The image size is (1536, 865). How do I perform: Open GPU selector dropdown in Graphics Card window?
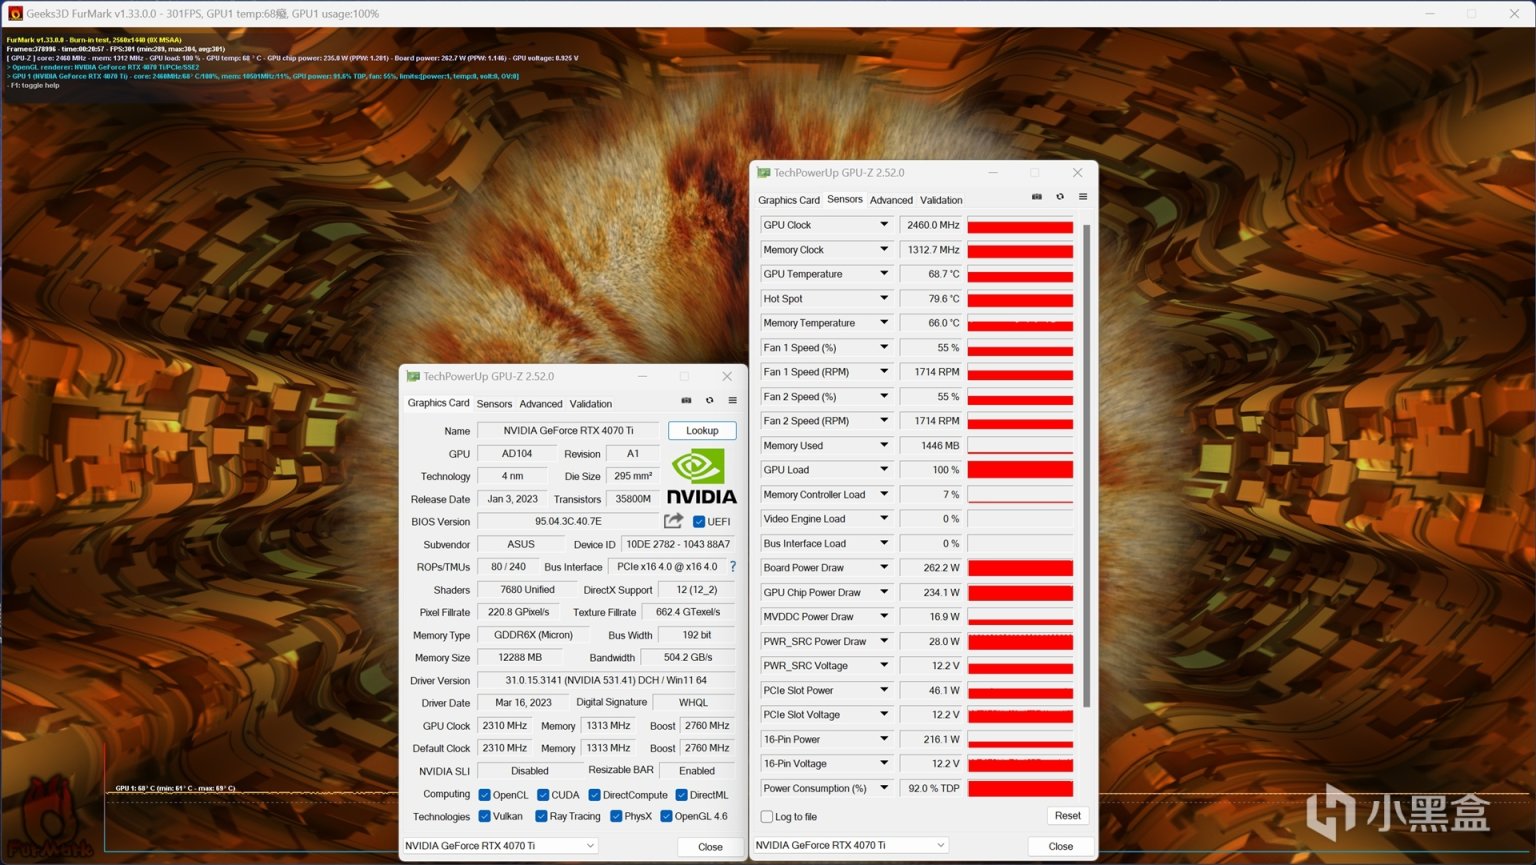click(500, 845)
